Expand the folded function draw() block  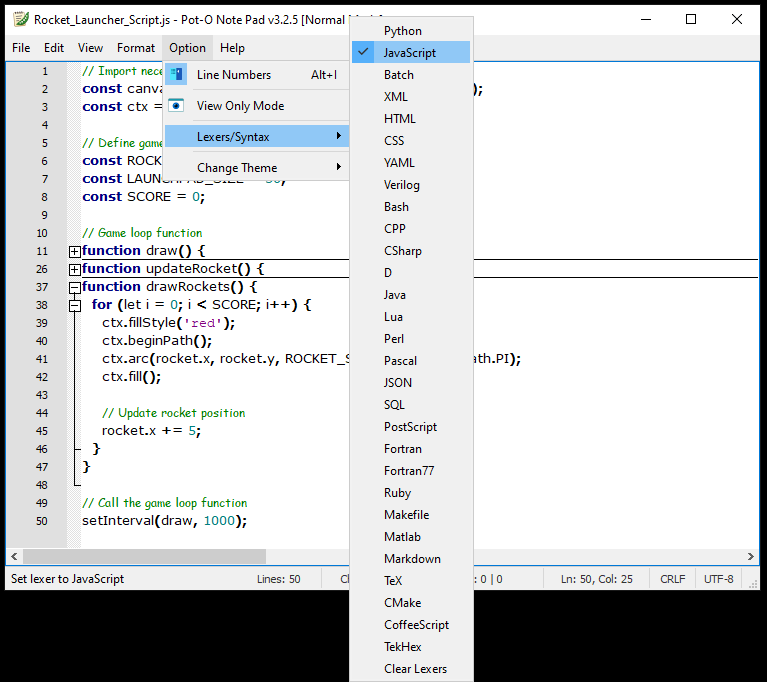(74, 251)
